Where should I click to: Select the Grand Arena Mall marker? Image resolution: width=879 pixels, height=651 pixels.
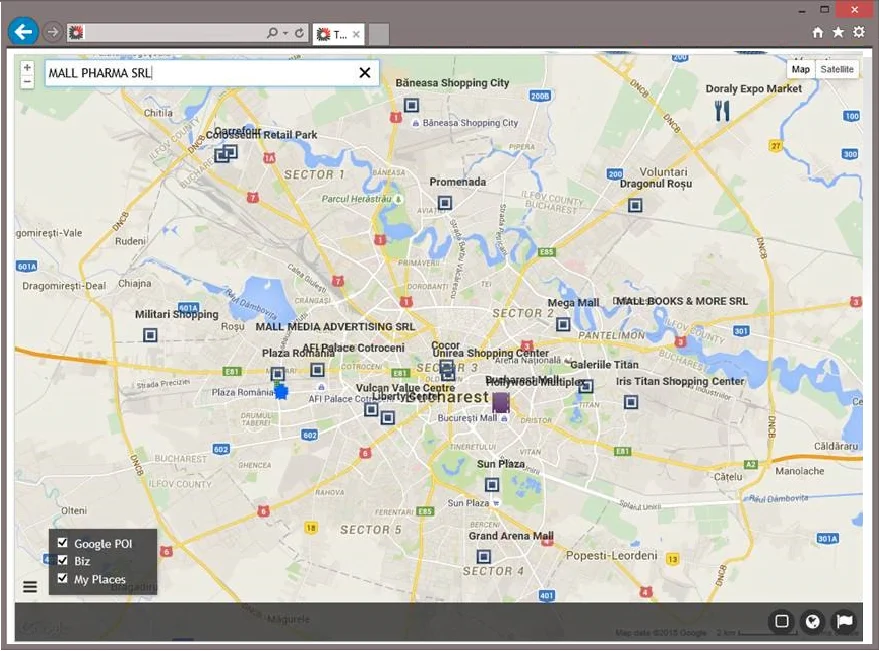click(x=483, y=557)
